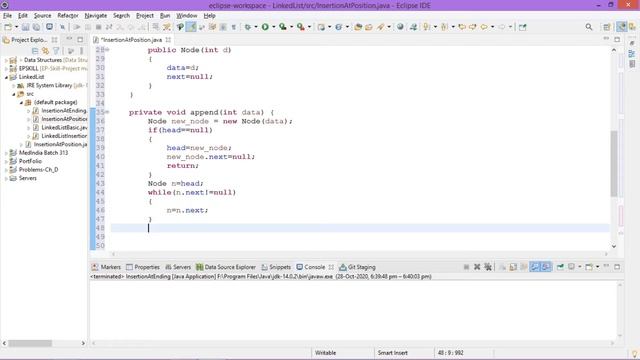Open the Project menu
640x360 pixels.
point(145,16)
